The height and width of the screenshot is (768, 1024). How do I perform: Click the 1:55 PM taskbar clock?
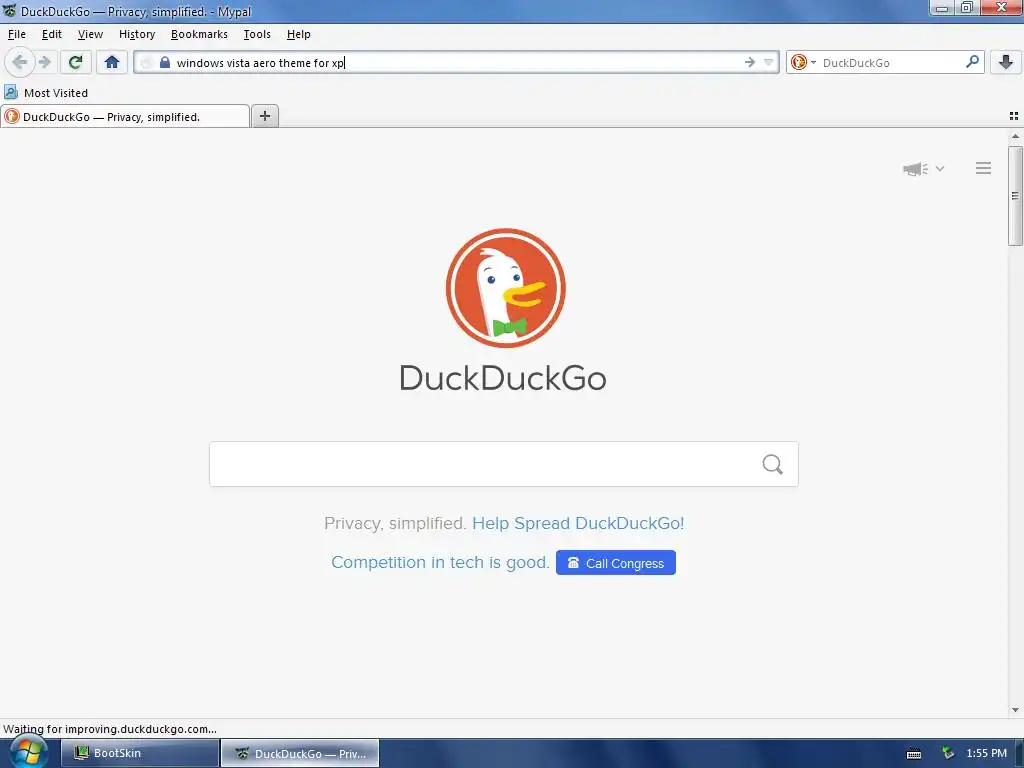pos(986,753)
